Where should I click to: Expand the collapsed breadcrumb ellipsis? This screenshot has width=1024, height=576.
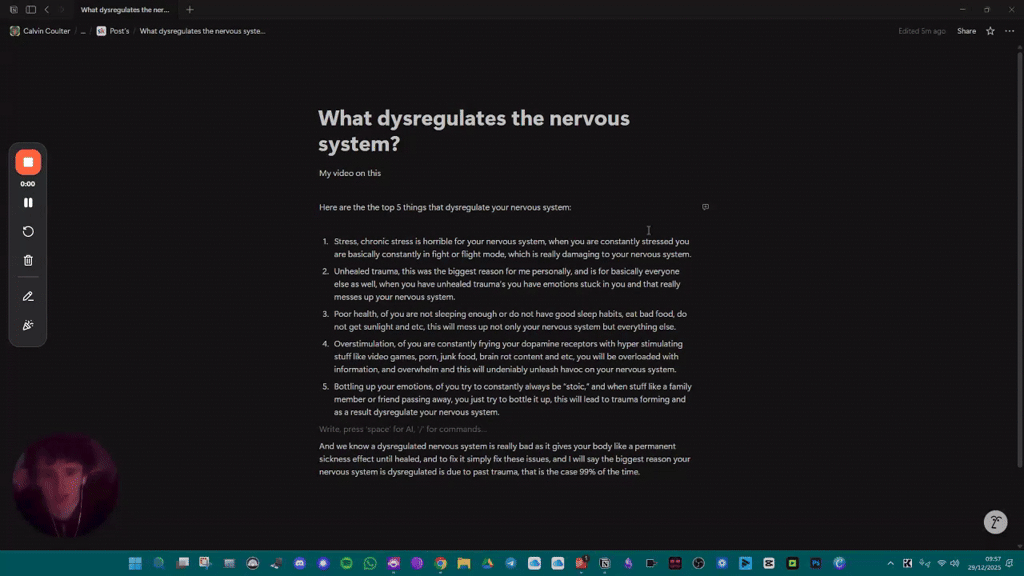(x=83, y=31)
